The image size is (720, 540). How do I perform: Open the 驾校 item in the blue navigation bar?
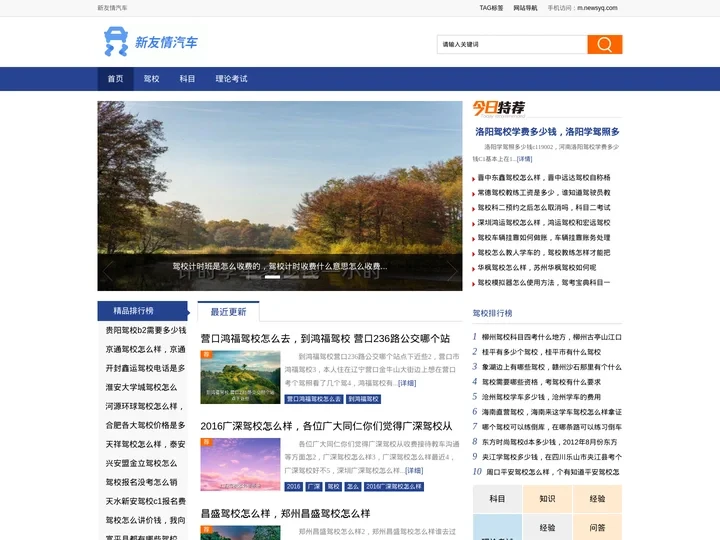pos(151,79)
